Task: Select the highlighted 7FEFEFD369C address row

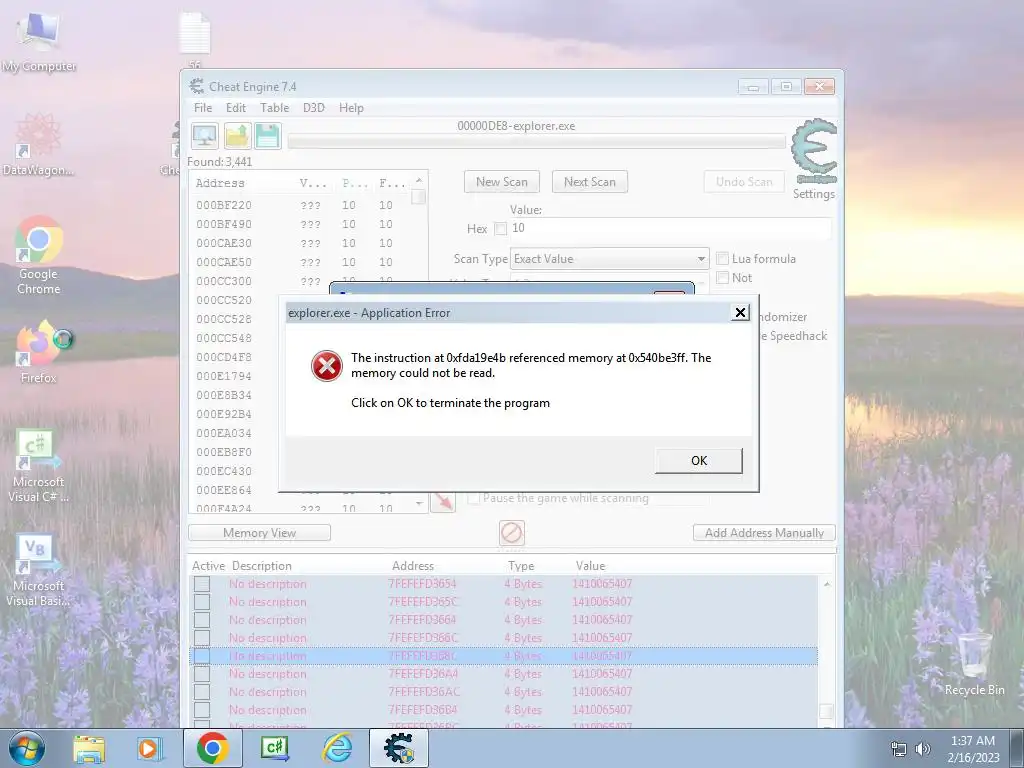Action: click(x=504, y=656)
